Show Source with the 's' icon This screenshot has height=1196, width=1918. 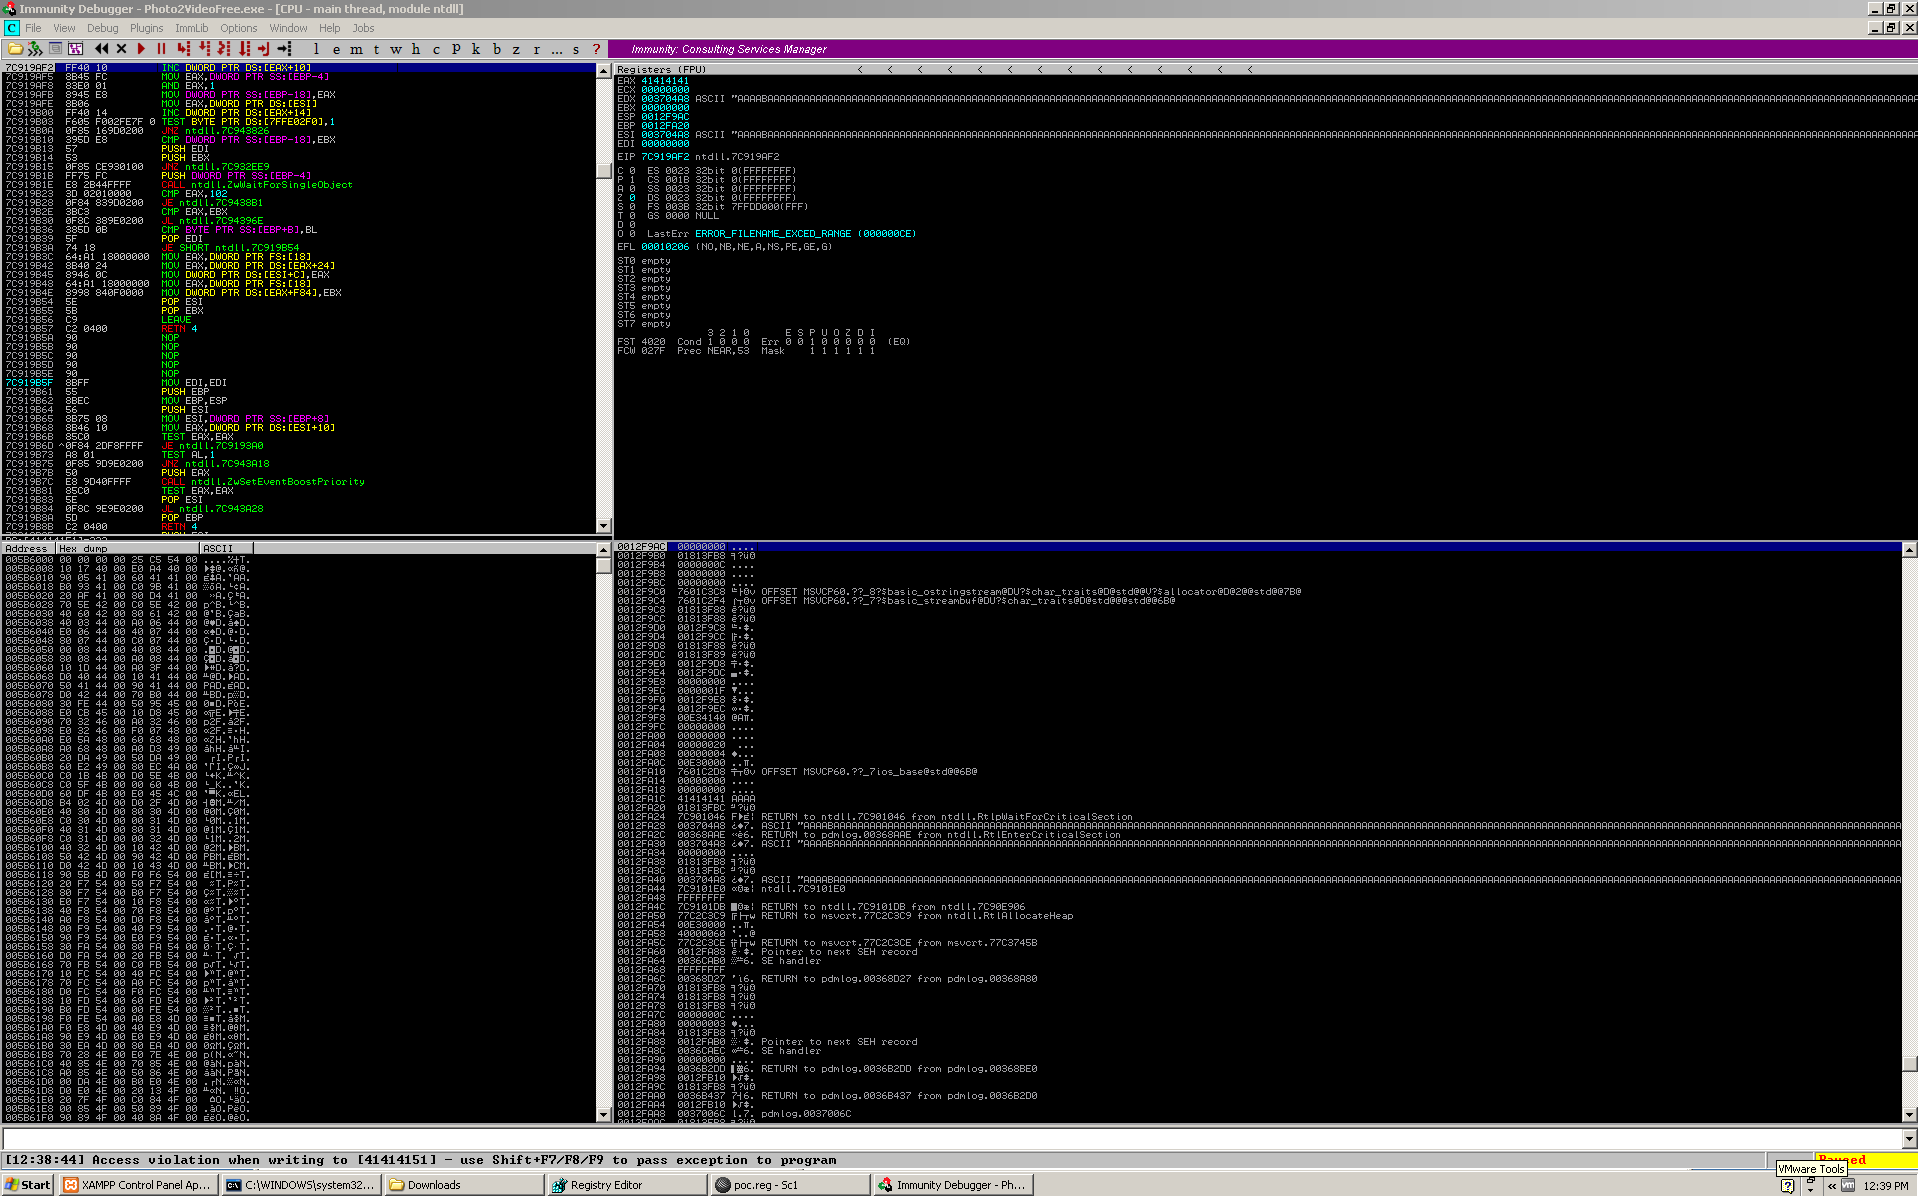click(x=576, y=49)
